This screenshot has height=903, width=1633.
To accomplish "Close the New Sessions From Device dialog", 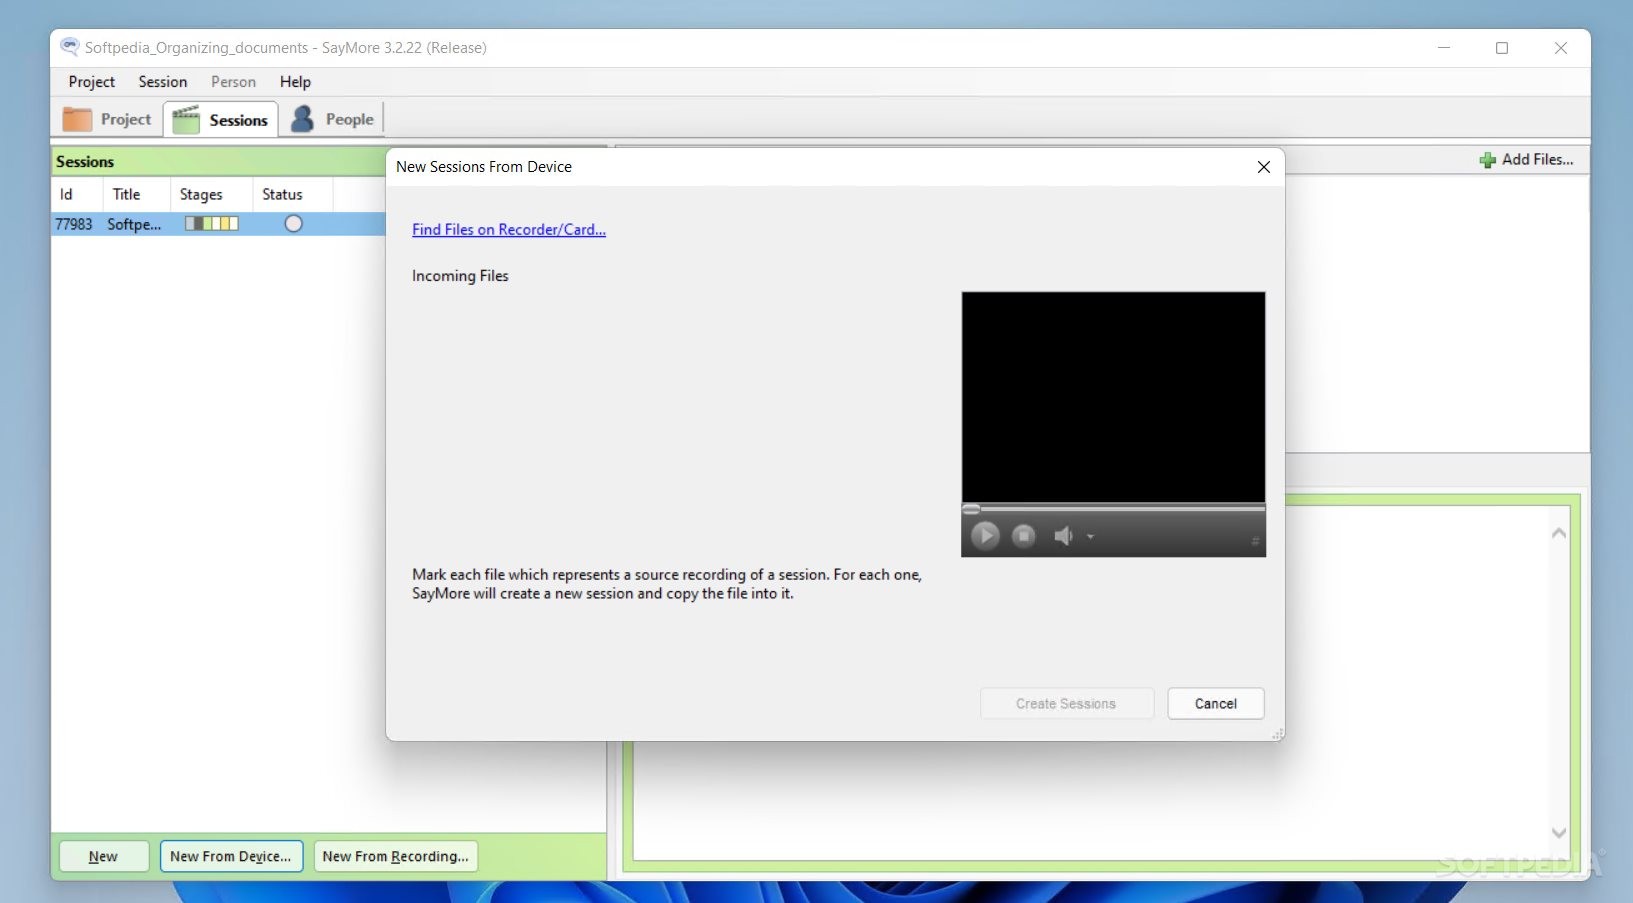I will (1263, 167).
